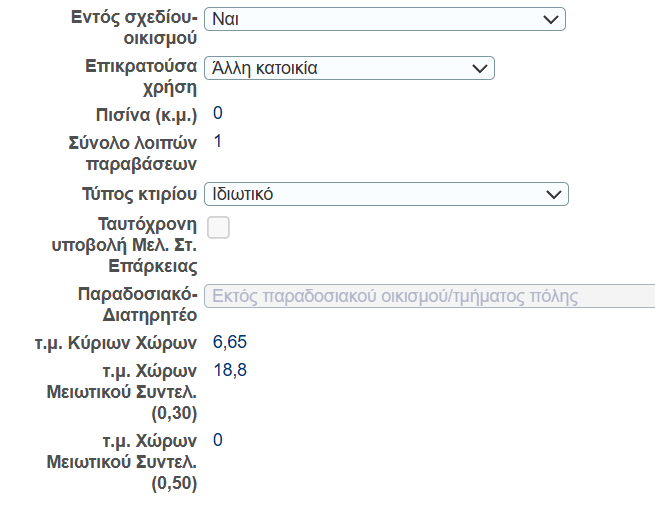Image resolution: width=655 pixels, height=518 pixels.
Task: Select the 18,8 square meters value
Action: (230, 371)
